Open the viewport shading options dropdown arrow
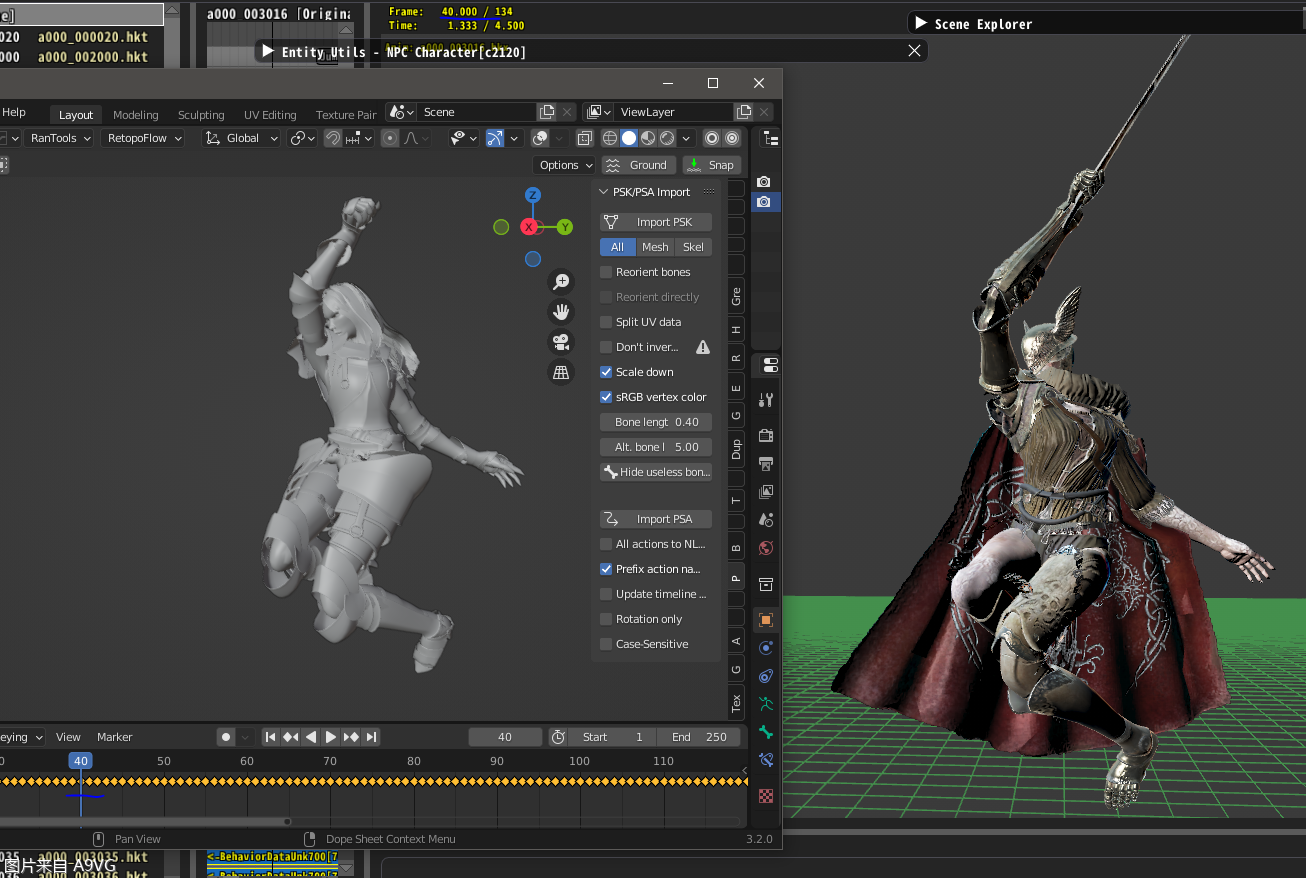This screenshot has width=1306, height=878. point(687,138)
